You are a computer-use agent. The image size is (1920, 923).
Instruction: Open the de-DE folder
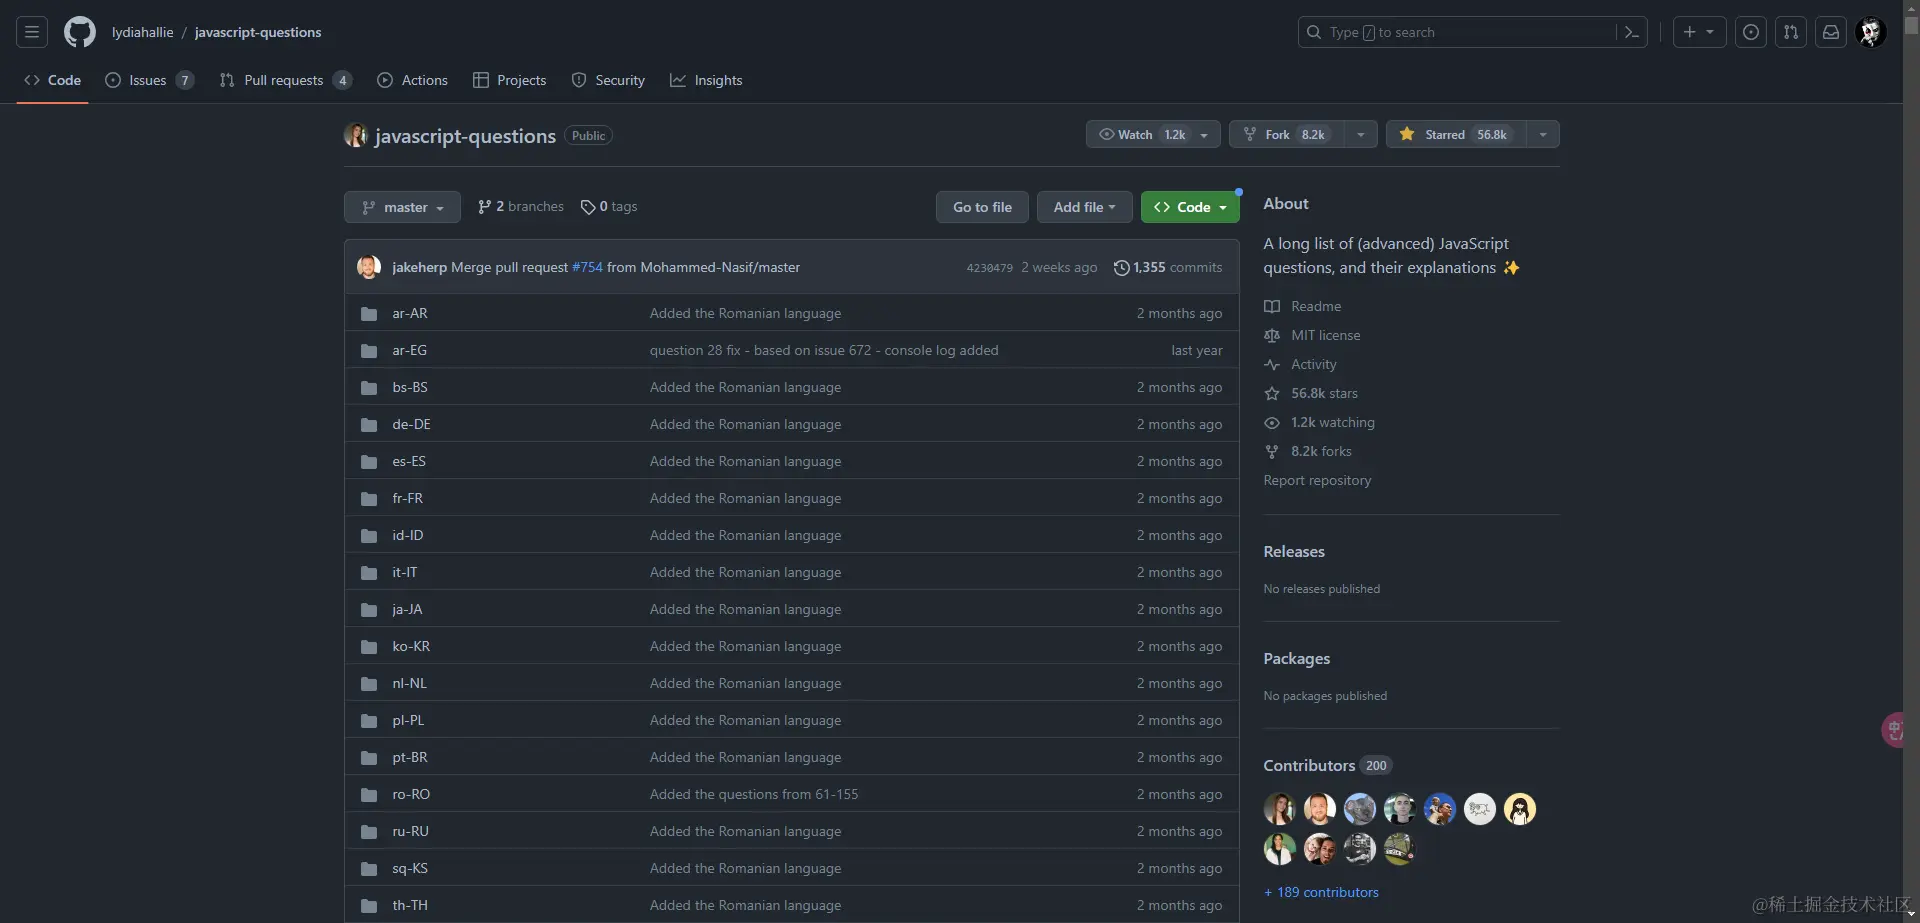click(x=411, y=425)
